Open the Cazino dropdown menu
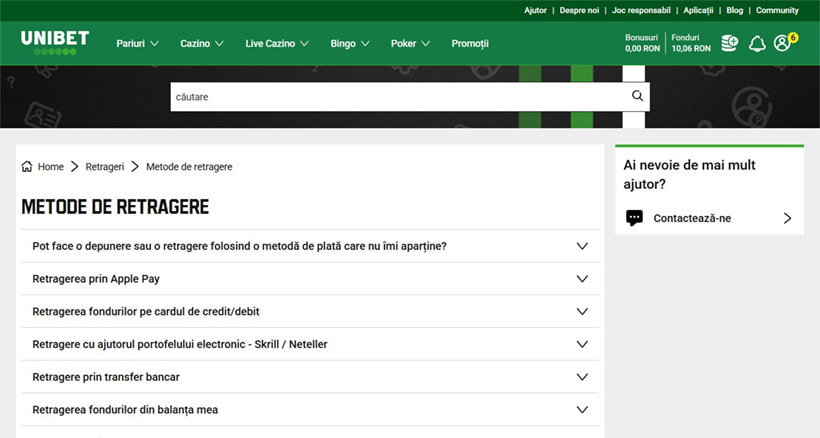820x438 pixels. point(202,43)
